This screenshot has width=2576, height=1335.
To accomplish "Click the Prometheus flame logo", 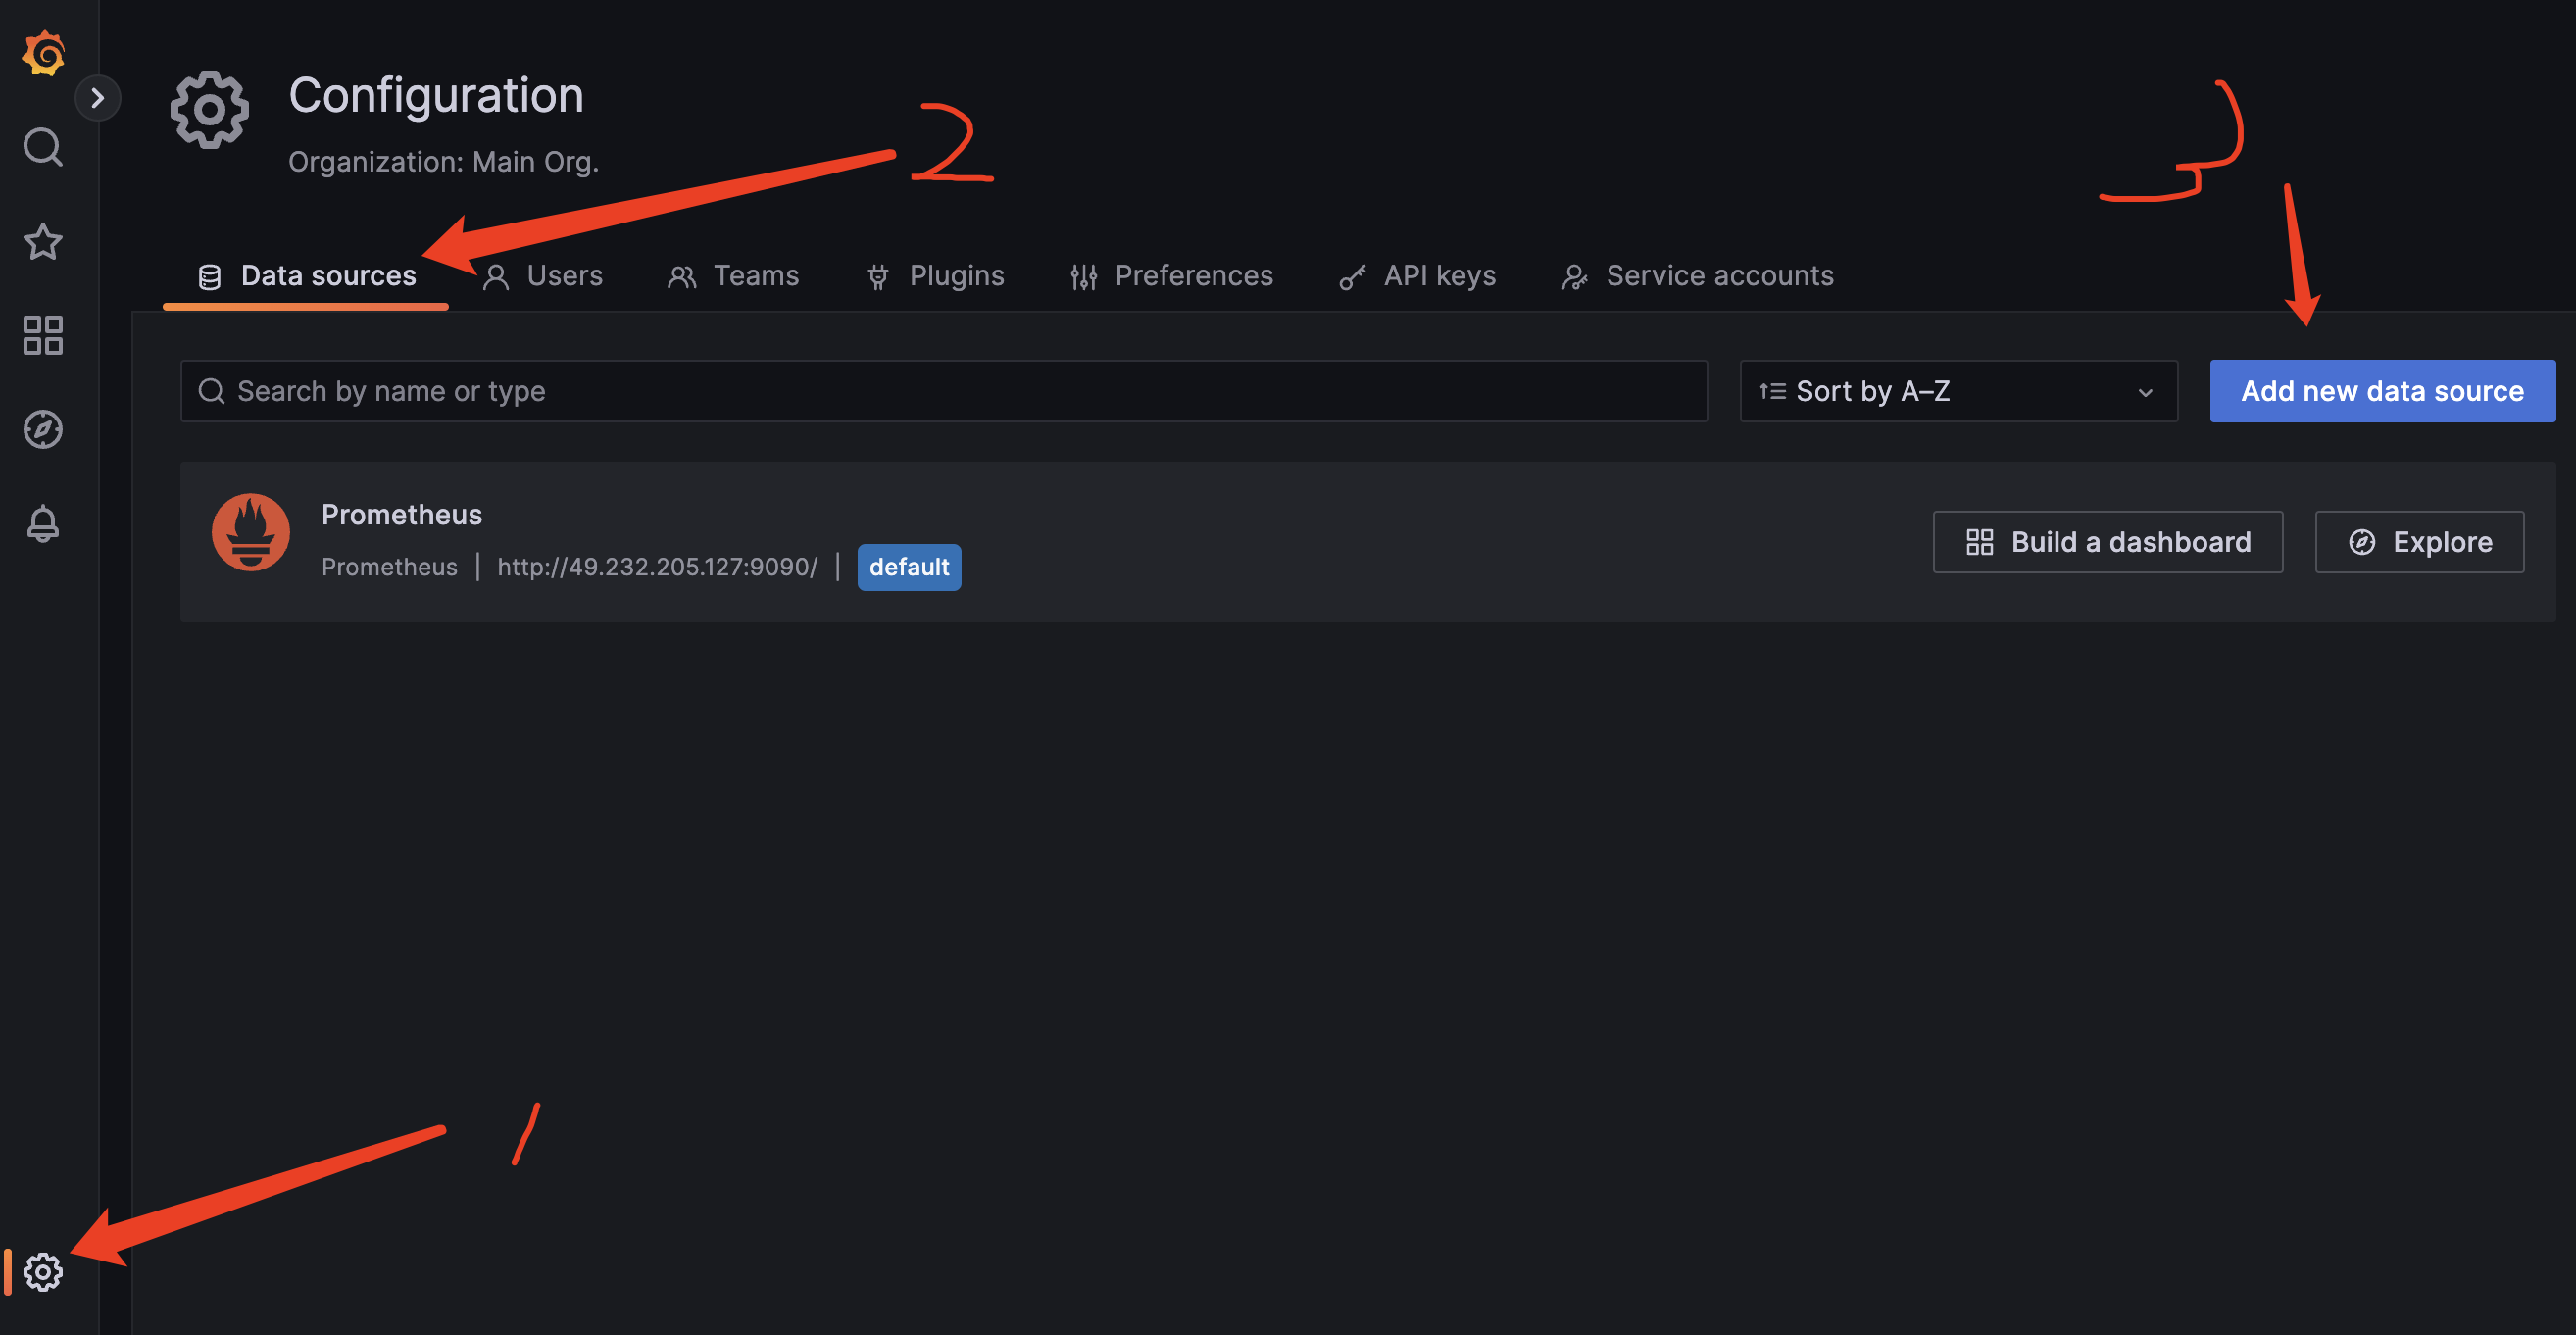I will (251, 532).
